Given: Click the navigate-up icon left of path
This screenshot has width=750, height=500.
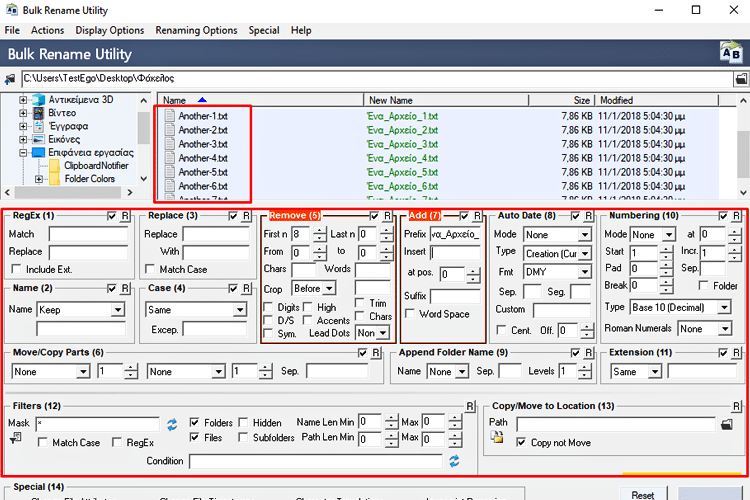Looking at the screenshot, I should pos(10,79).
